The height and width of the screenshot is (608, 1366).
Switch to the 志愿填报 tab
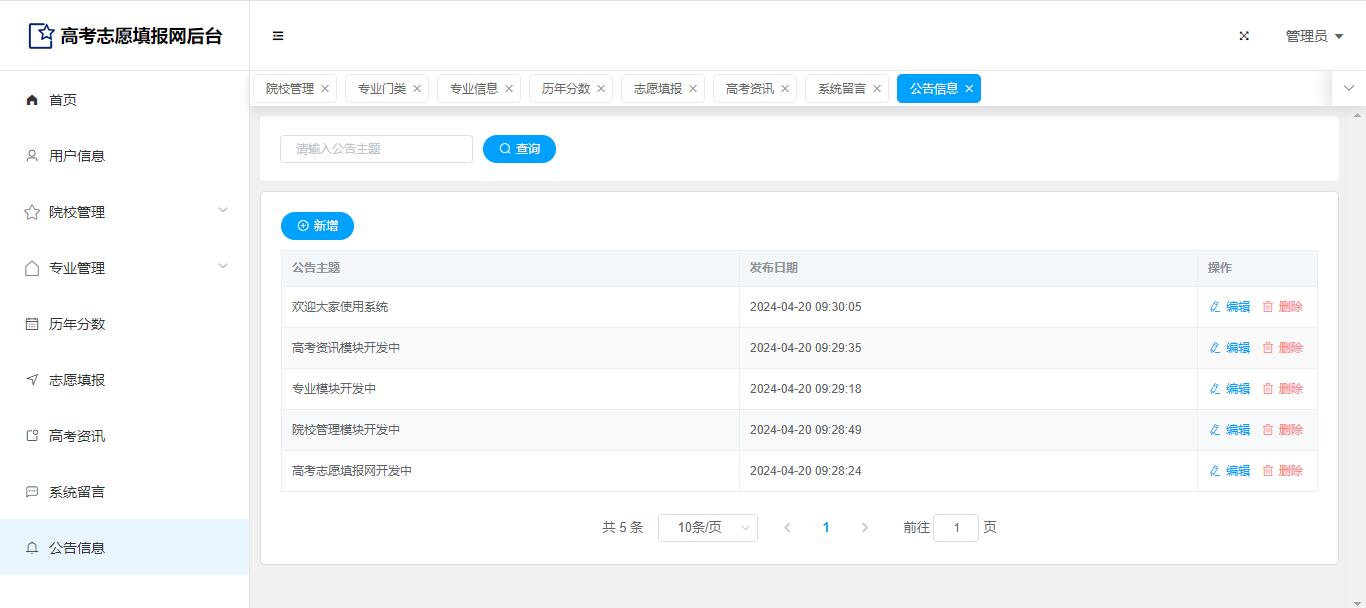click(x=657, y=89)
